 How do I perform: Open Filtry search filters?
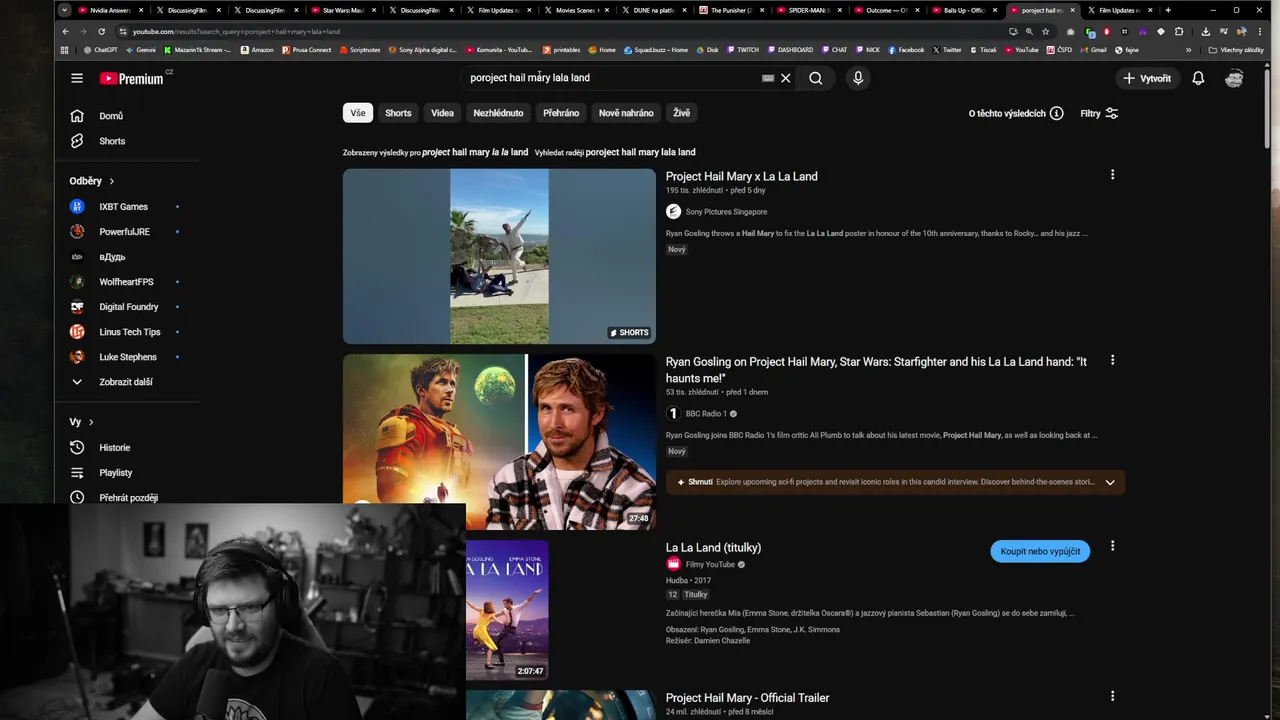pos(1099,113)
